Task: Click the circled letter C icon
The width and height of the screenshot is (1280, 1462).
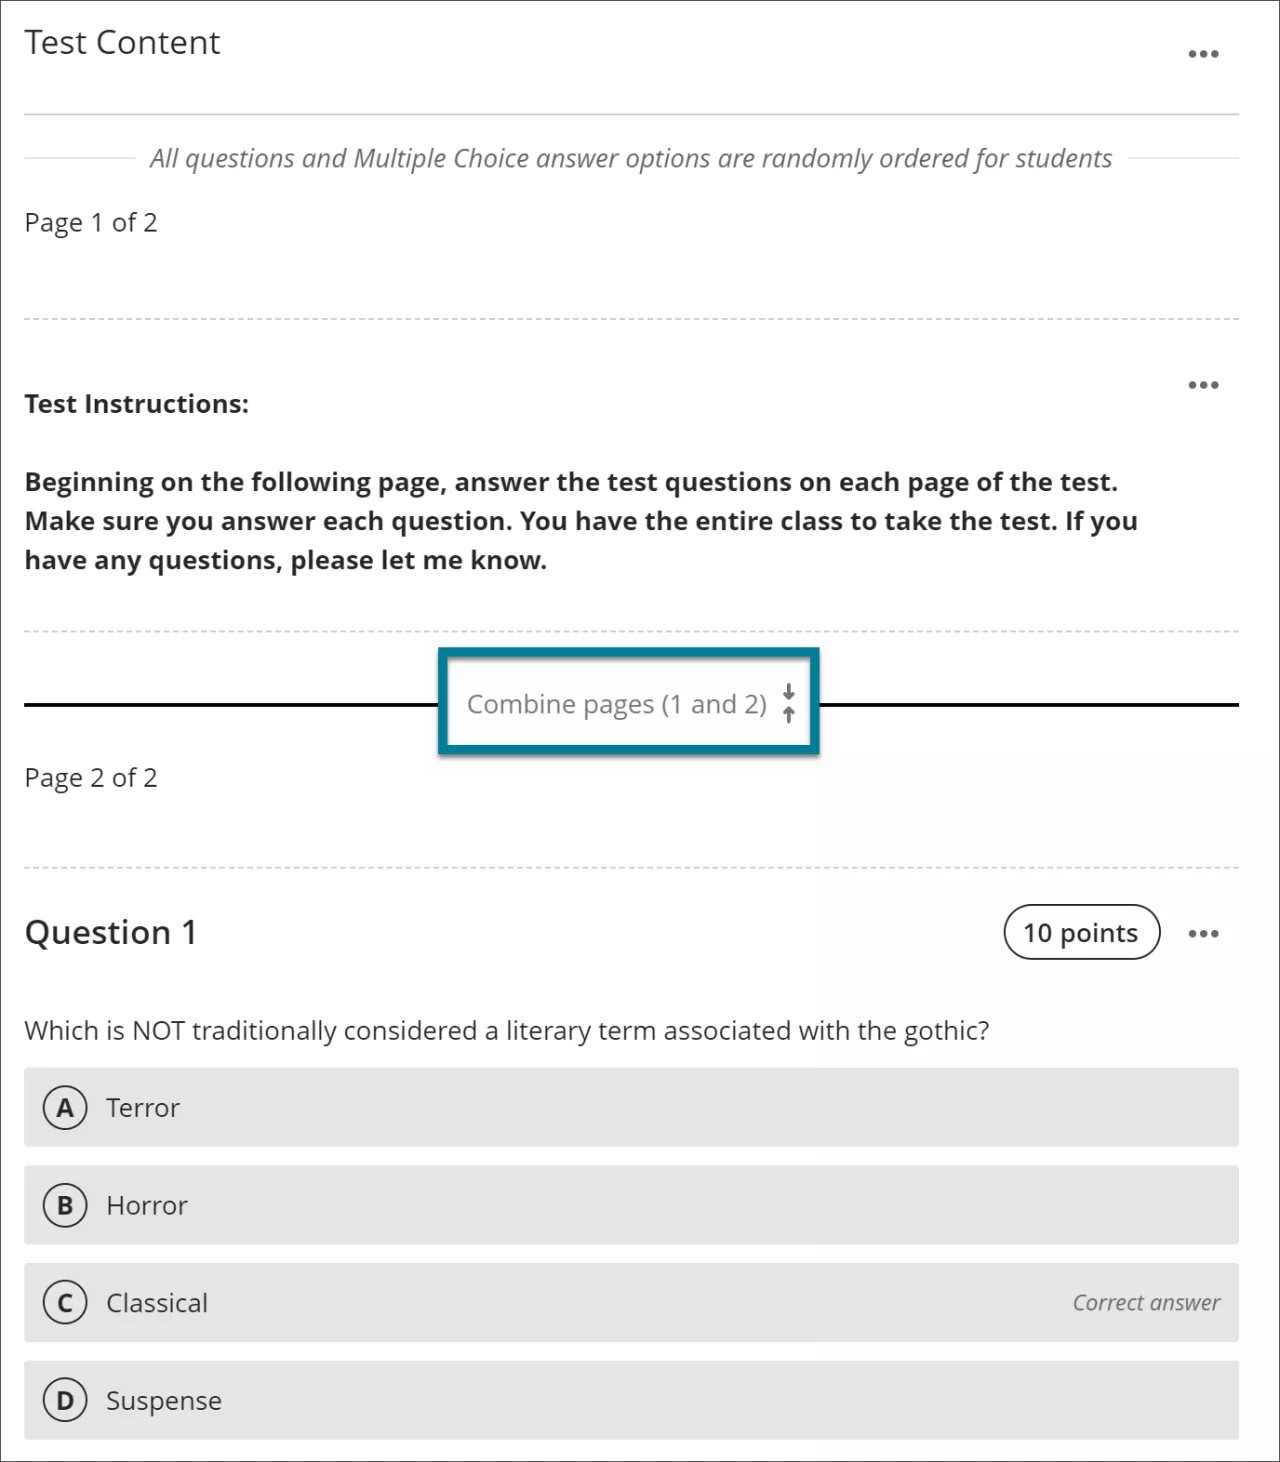Action: [65, 1303]
